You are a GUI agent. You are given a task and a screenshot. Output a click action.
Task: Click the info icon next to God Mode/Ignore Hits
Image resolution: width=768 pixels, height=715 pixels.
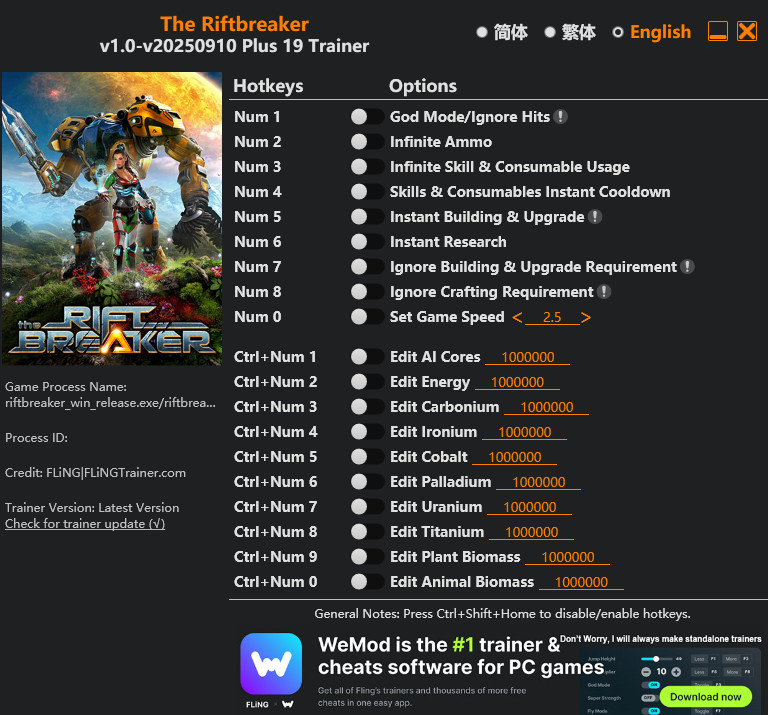click(560, 117)
